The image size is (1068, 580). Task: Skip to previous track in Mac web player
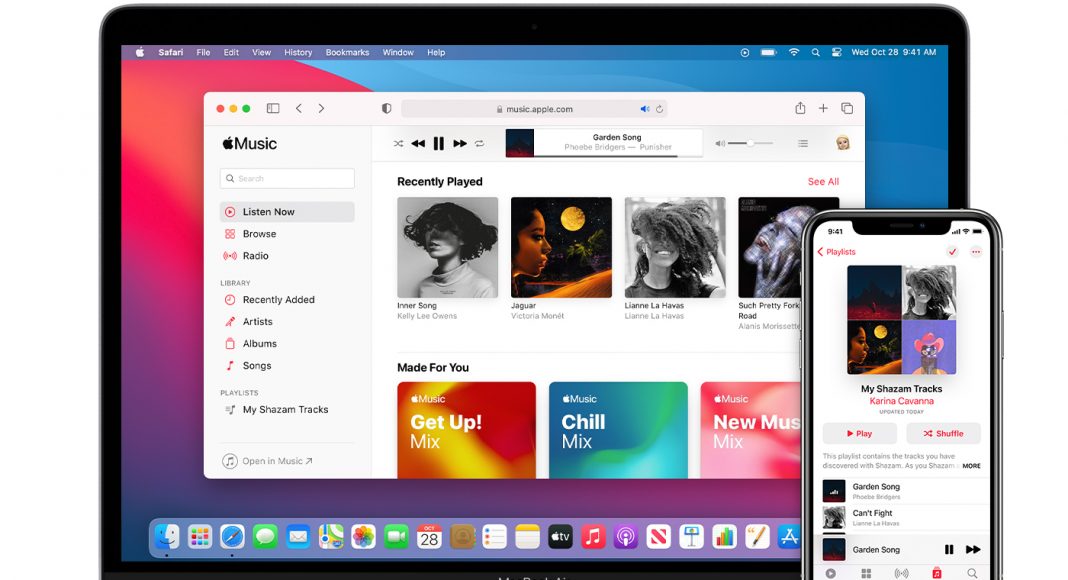[x=418, y=144]
